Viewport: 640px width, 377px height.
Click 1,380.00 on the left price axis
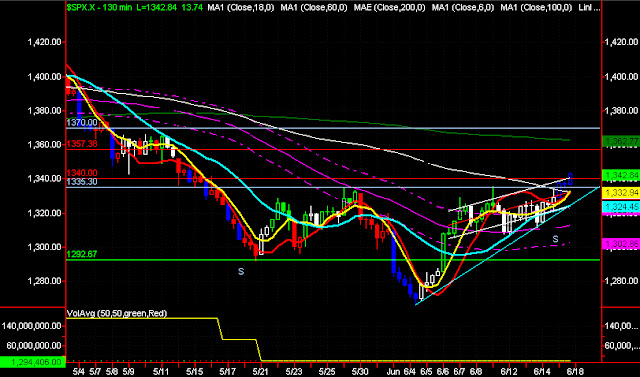tap(45, 111)
